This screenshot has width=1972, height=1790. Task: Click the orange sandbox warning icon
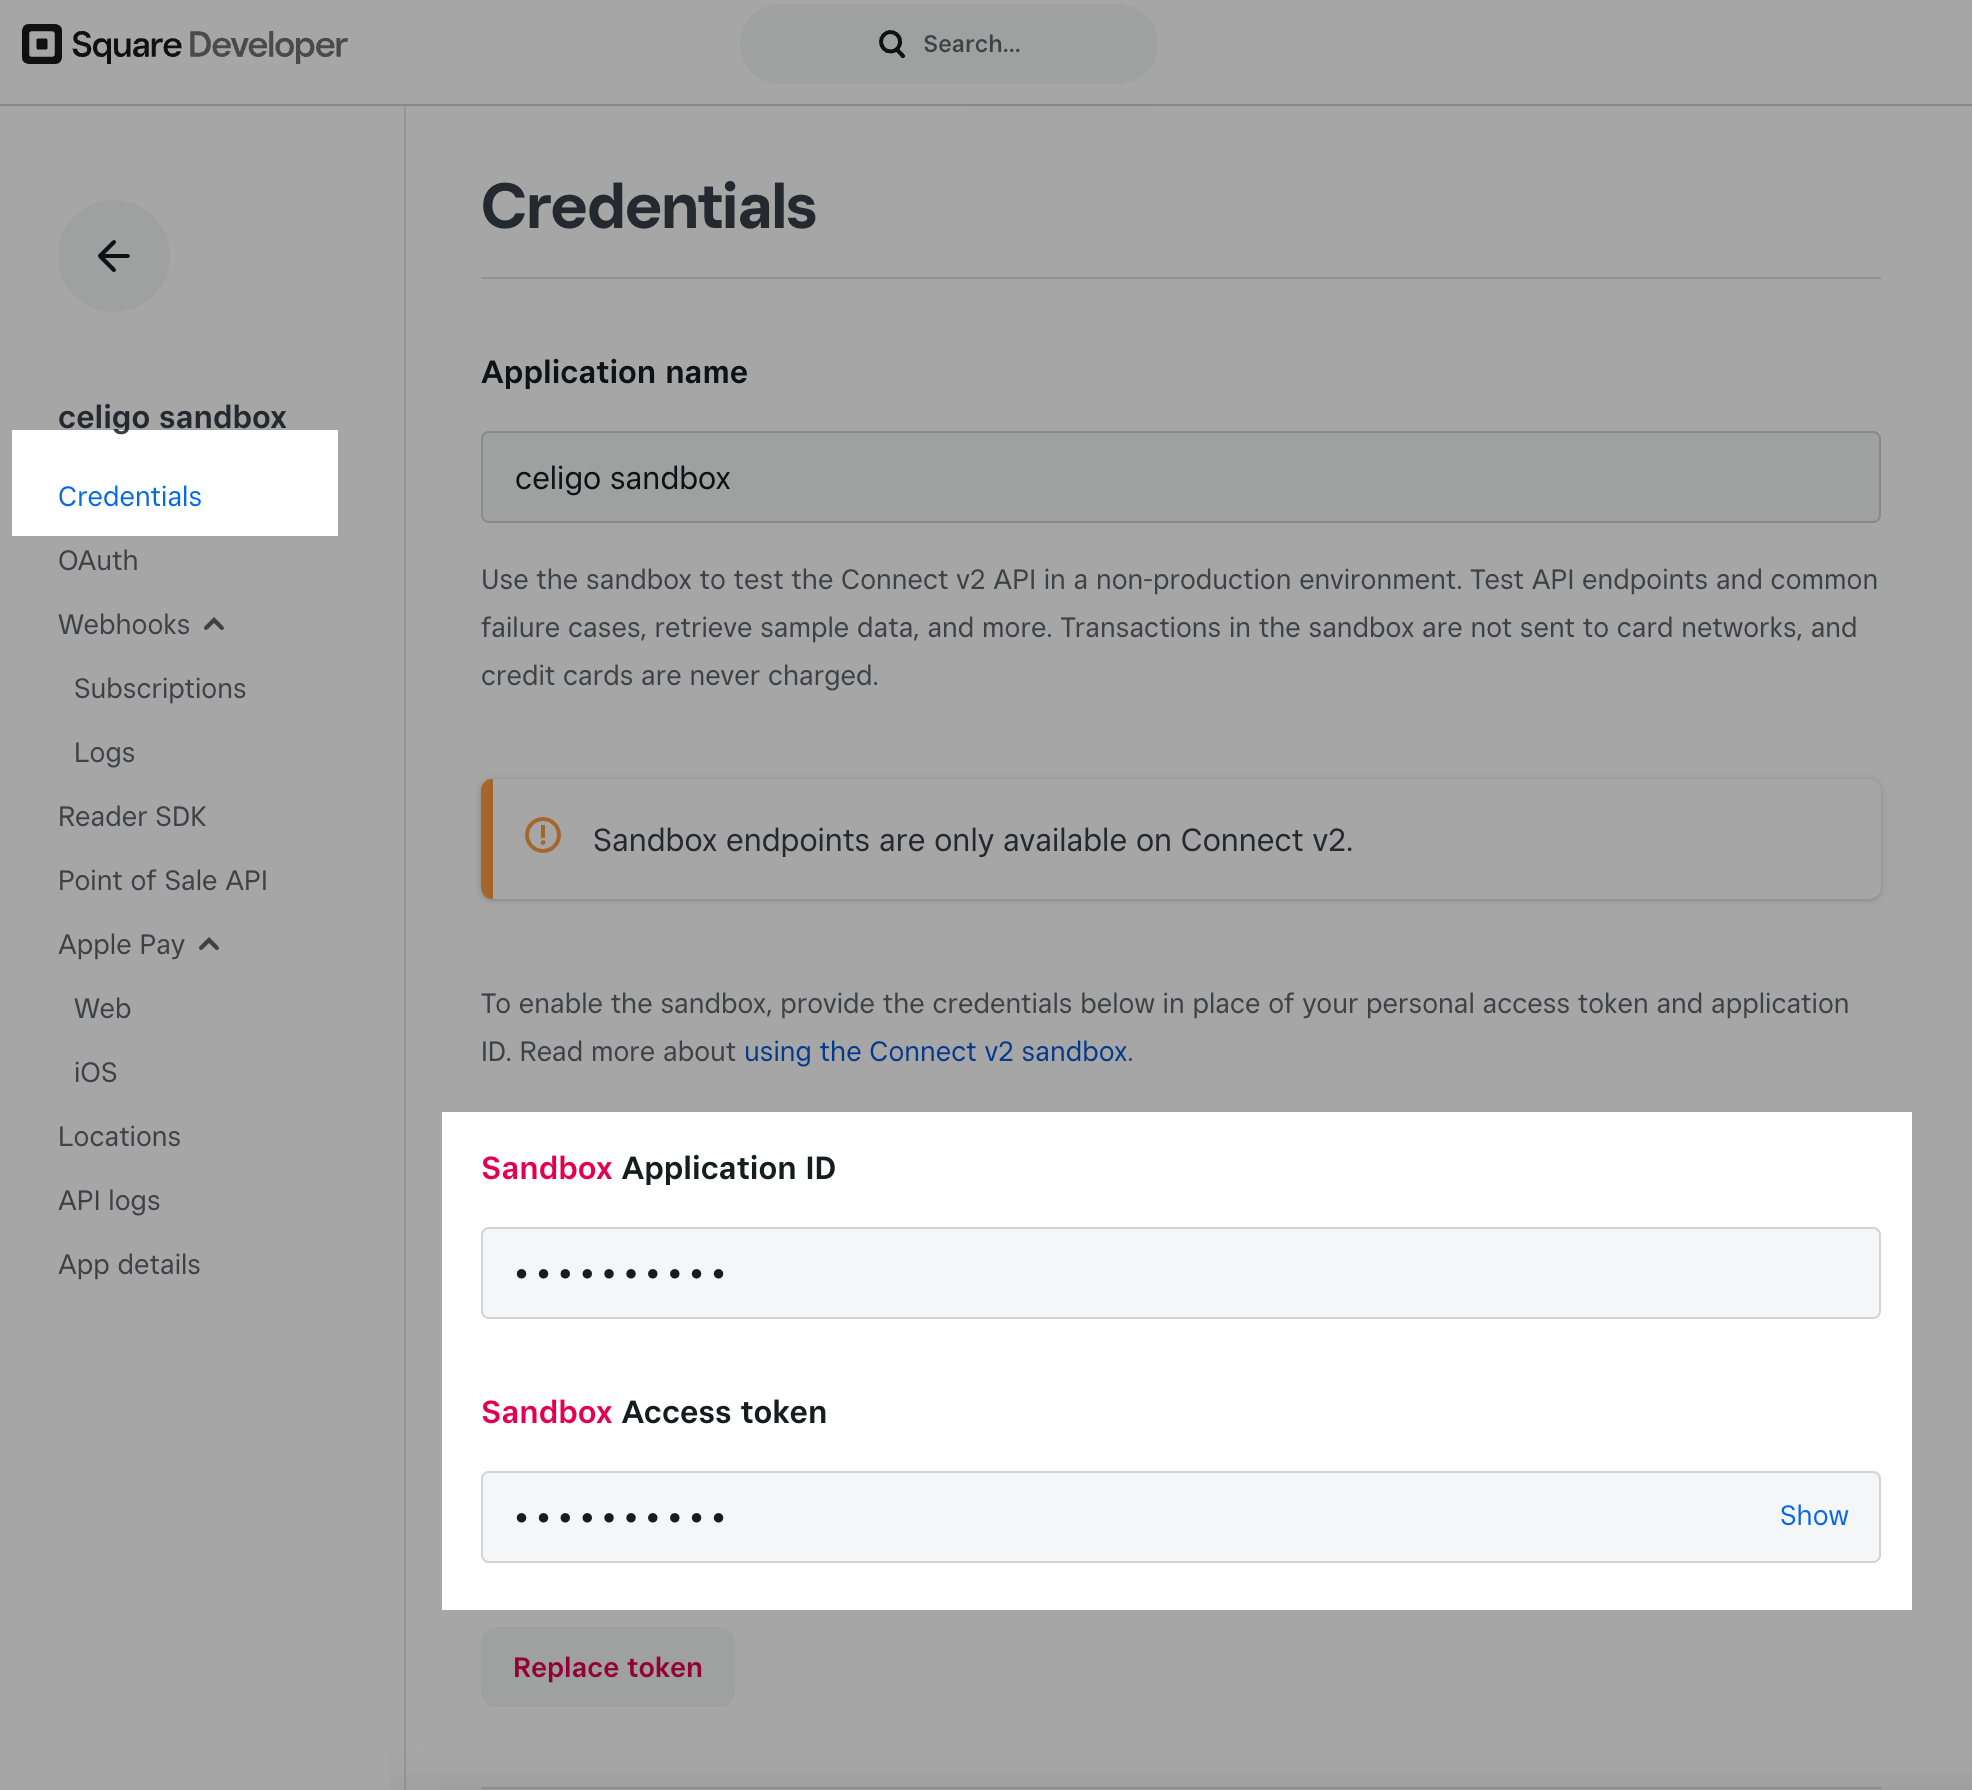[x=543, y=835]
